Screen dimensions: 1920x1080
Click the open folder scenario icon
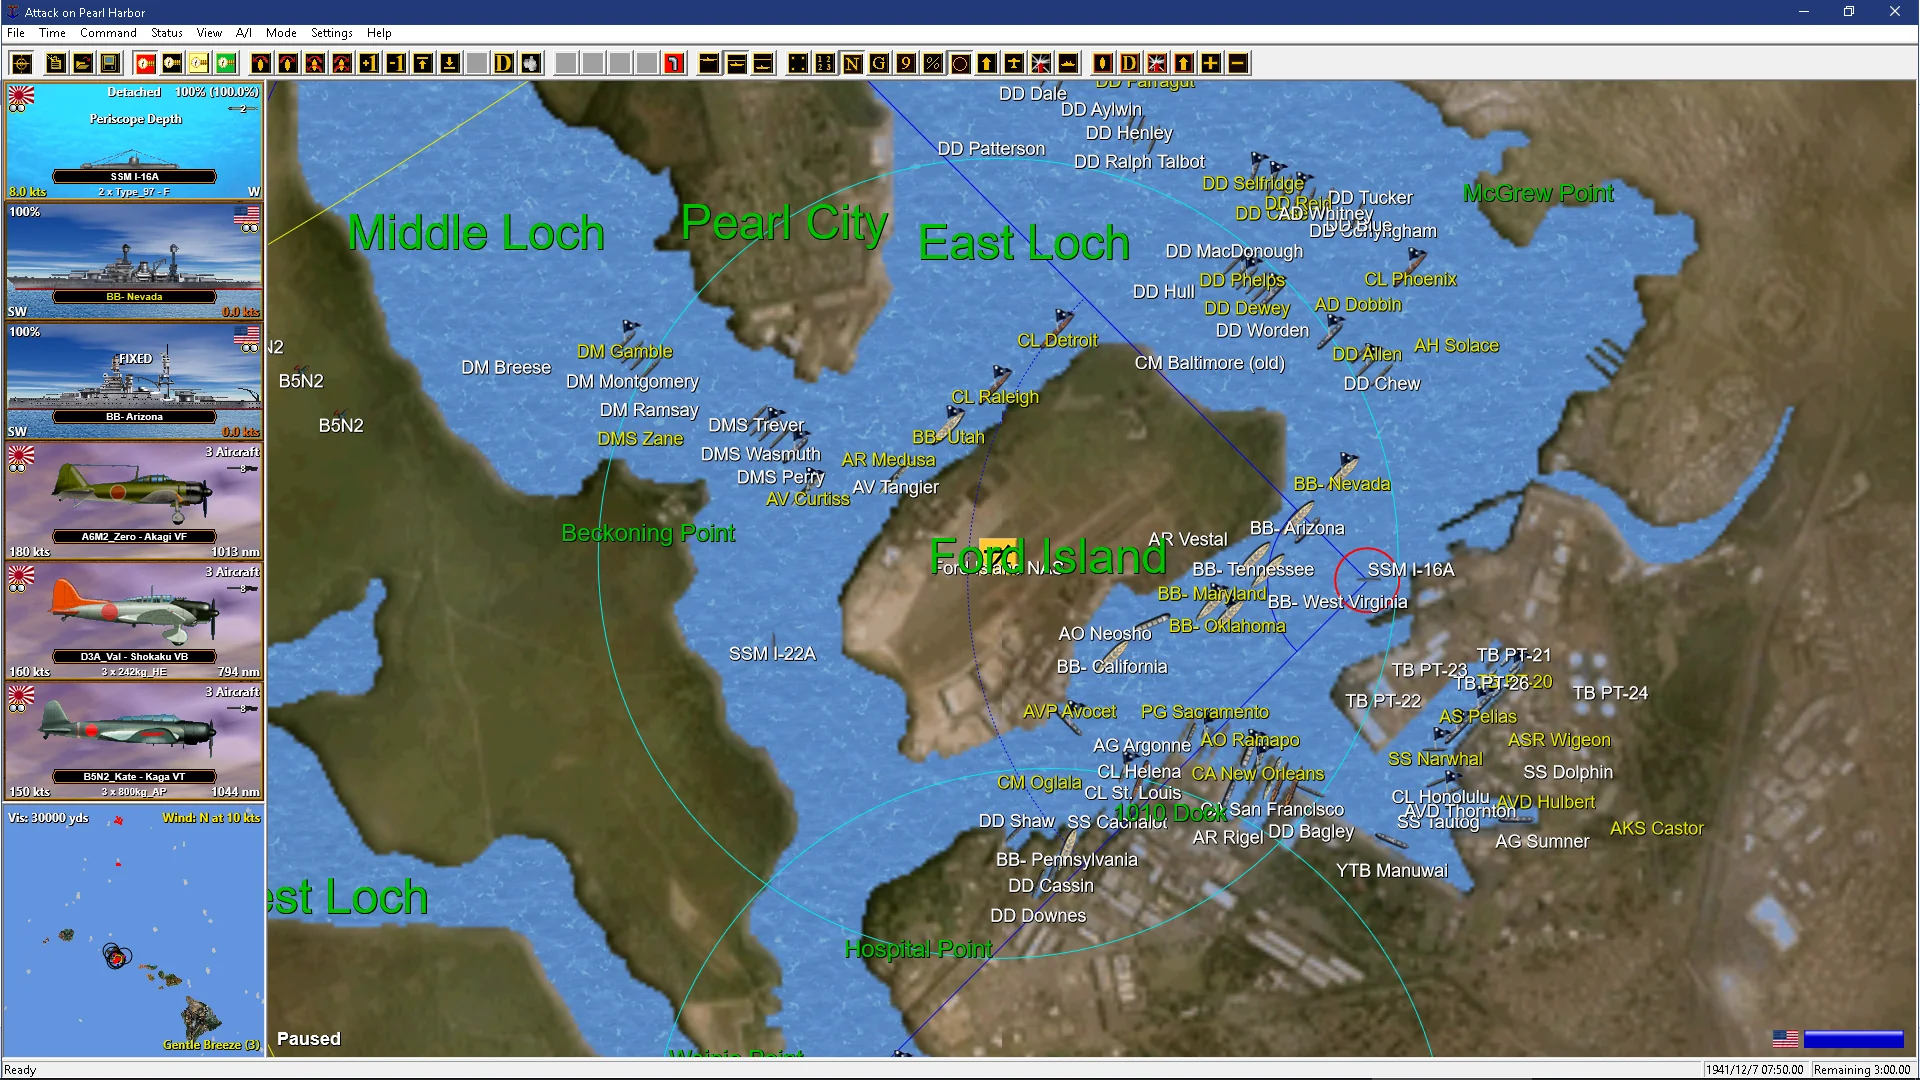[83, 64]
